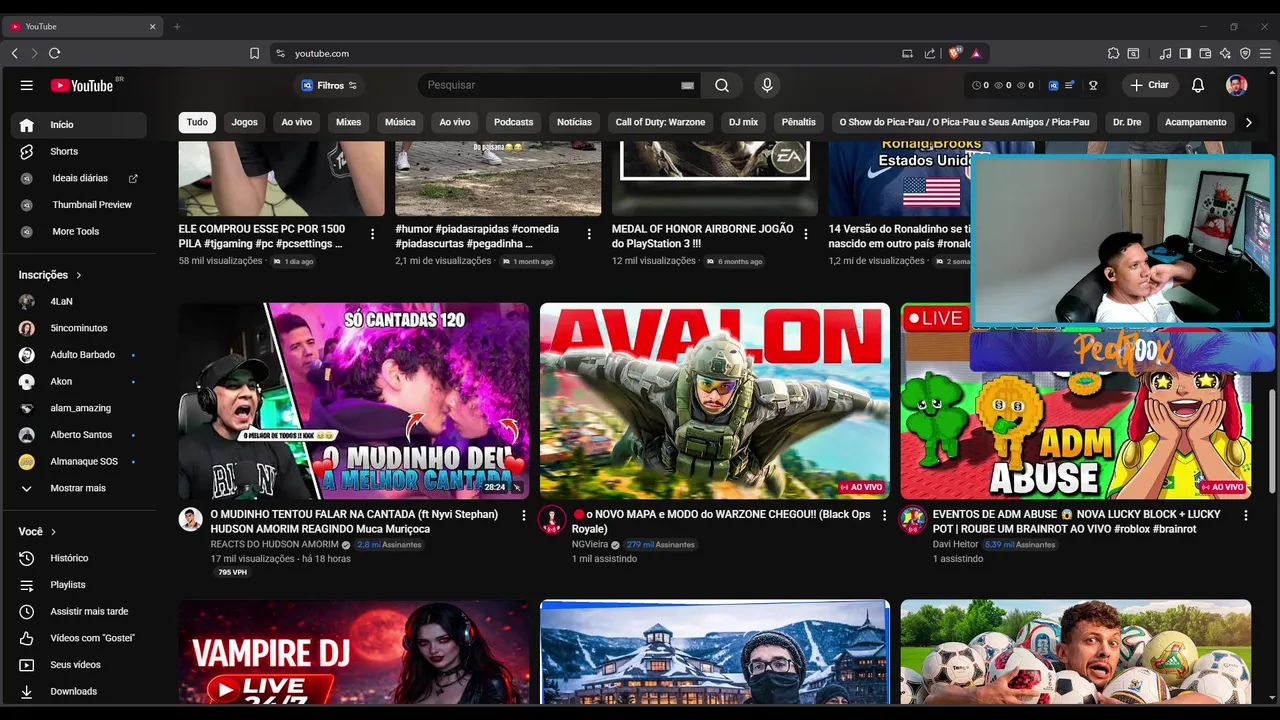Open the Brave Wallet icon
This screenshot has width=1280, height=720.
1205,53
